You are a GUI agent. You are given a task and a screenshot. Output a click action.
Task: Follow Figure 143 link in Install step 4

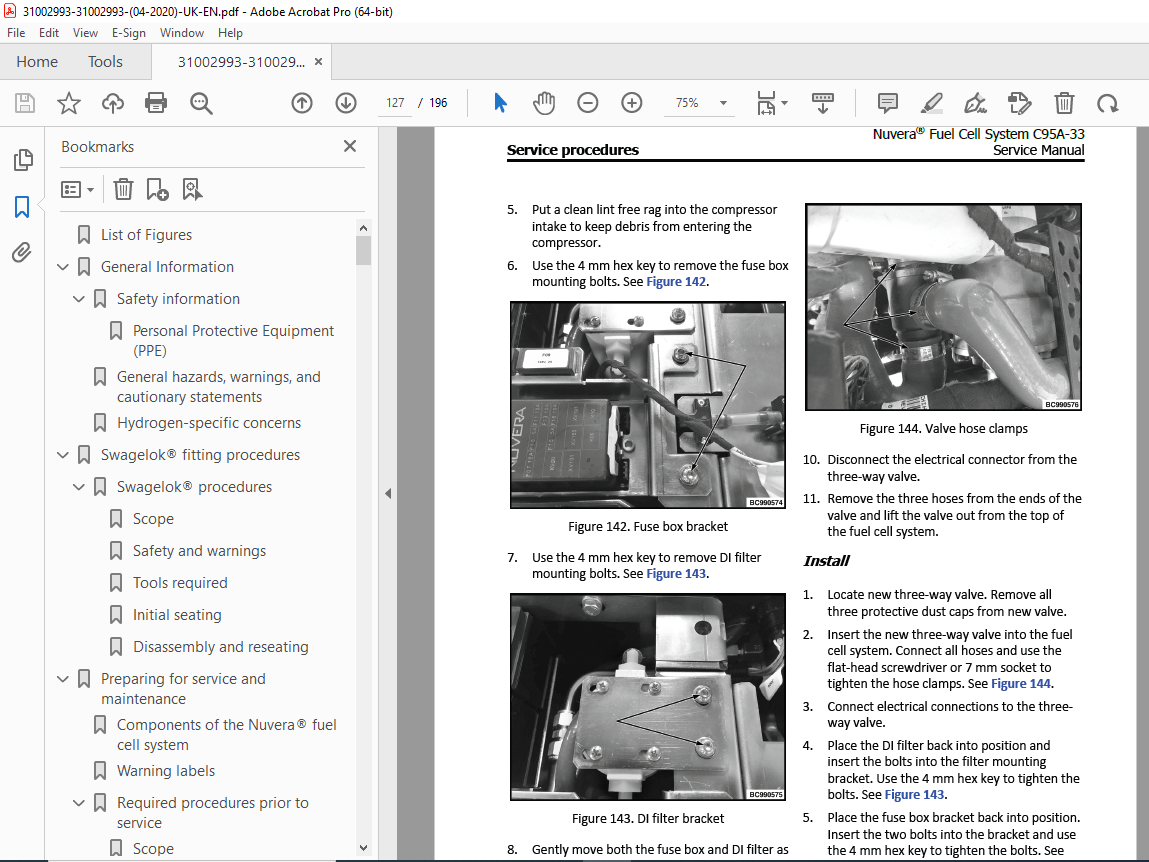[915, 795]
